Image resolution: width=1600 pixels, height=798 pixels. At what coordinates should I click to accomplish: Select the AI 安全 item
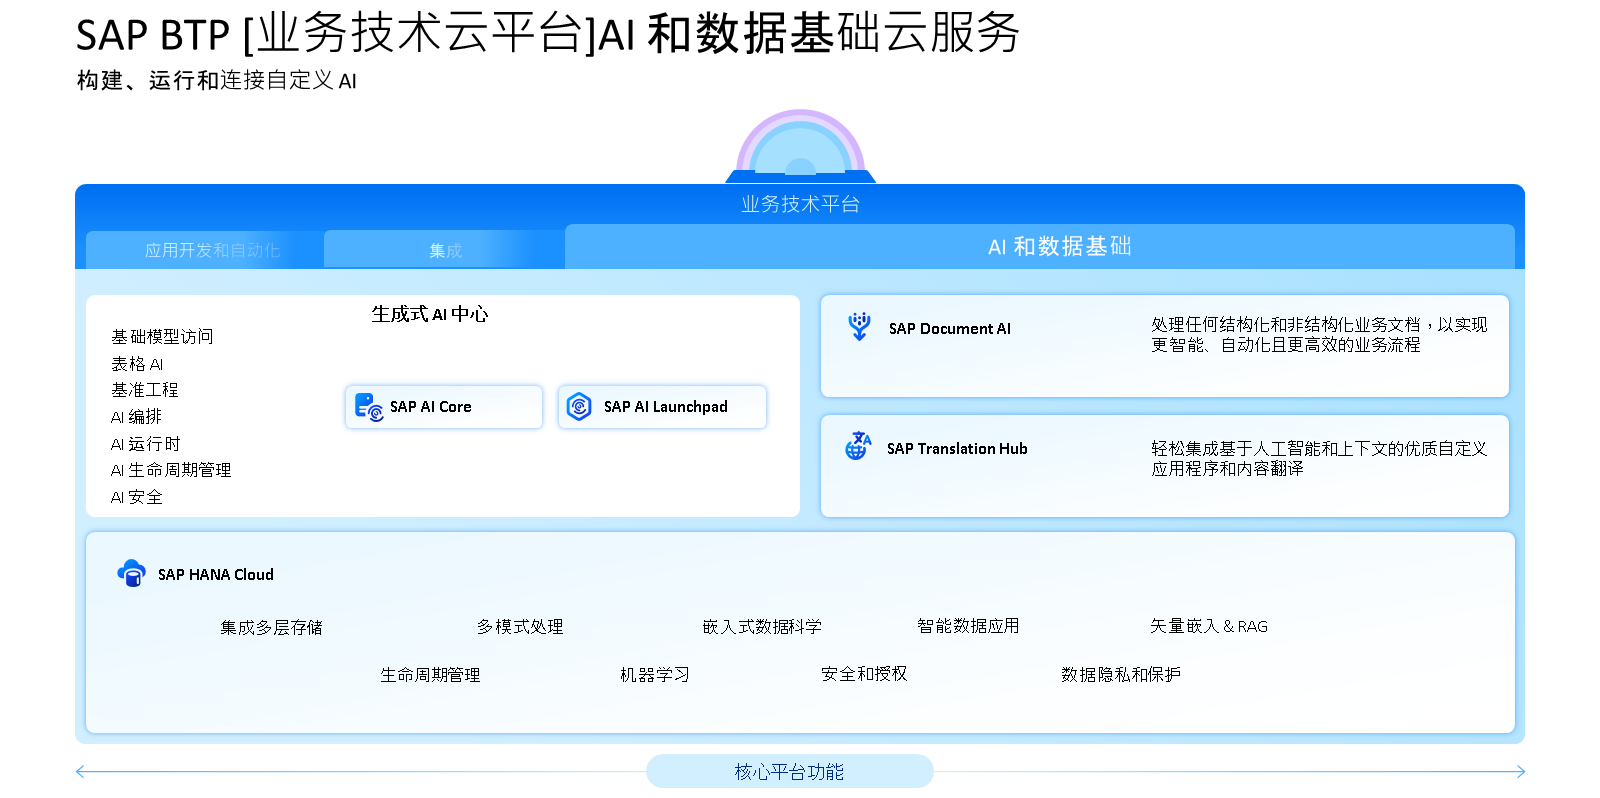coord(137,497)
